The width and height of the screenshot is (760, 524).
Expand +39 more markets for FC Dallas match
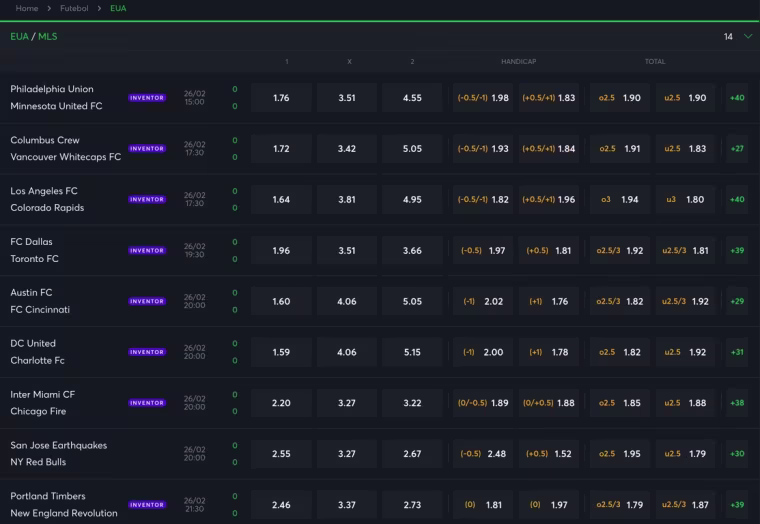pyautogui.click(x=737, y=250)
